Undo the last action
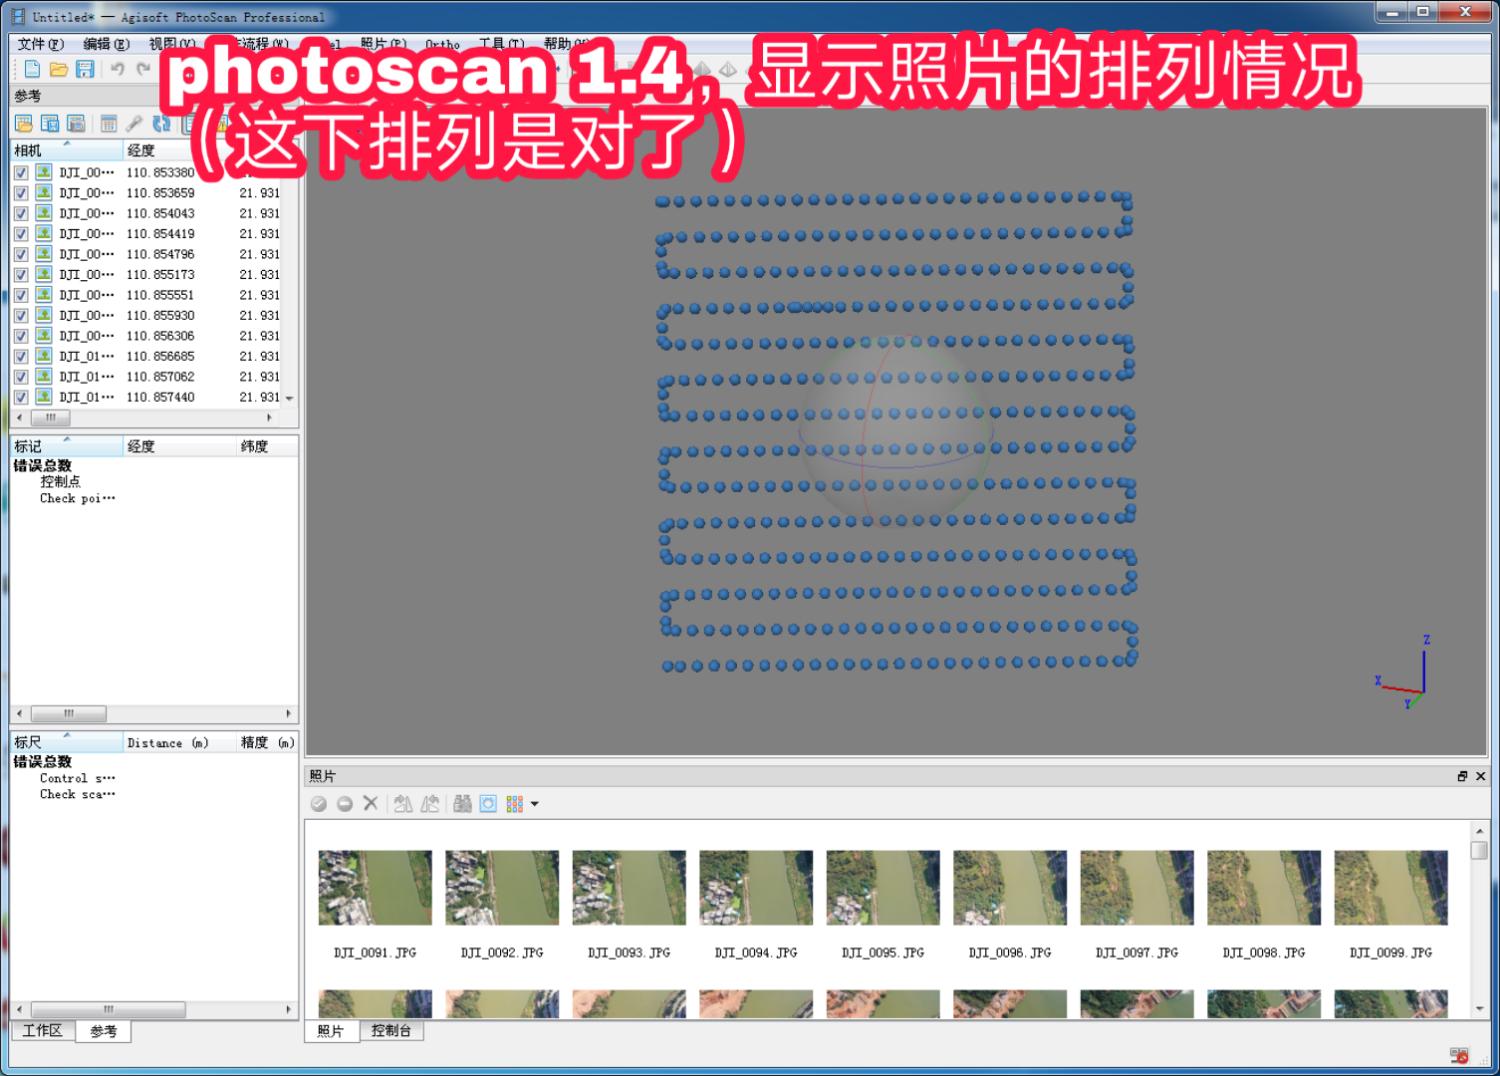The height and width of the screenshot is (1076, 1500). (x=118, y=69)
